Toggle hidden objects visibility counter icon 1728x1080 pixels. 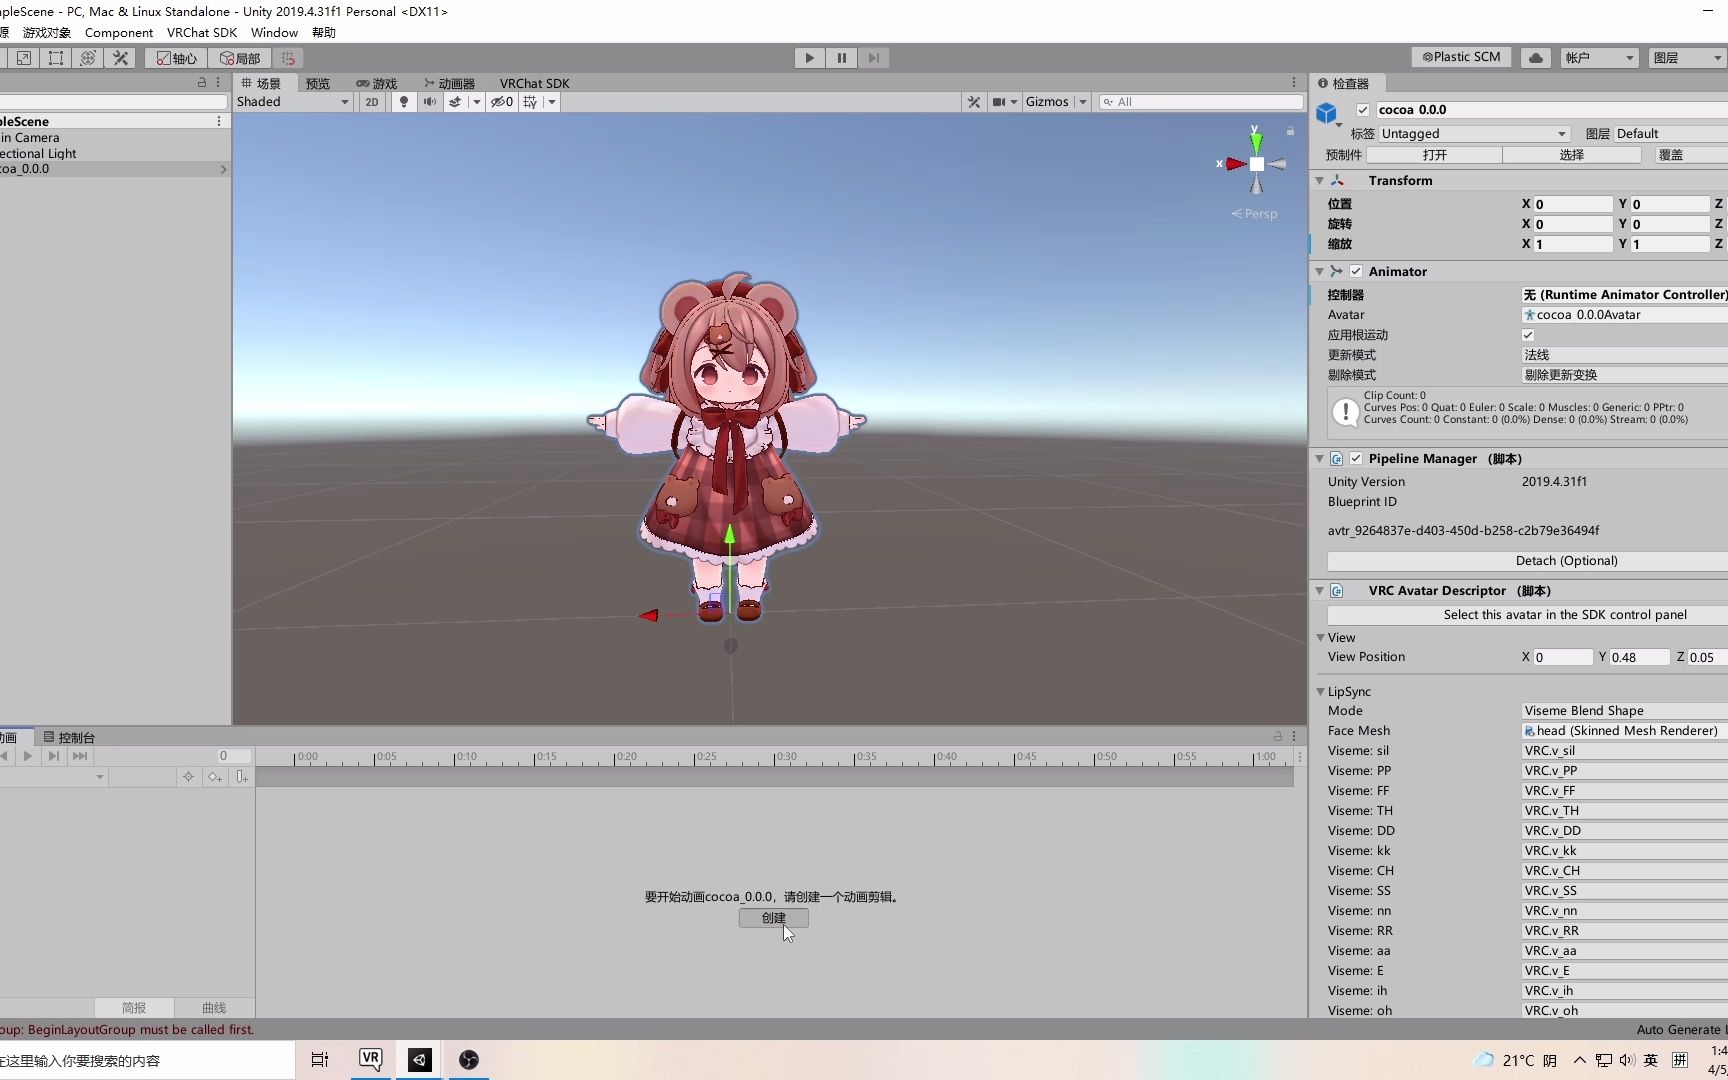(x=502, y=102)
